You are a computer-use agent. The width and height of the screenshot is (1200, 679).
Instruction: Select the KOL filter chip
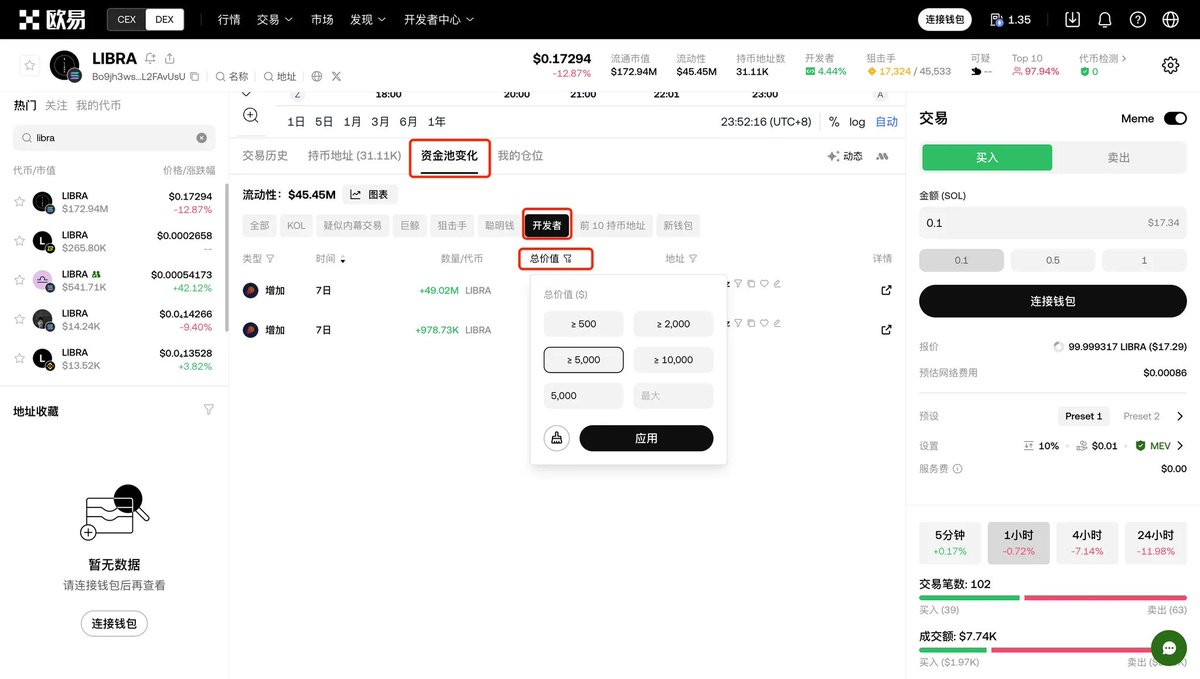coord(296,226)
